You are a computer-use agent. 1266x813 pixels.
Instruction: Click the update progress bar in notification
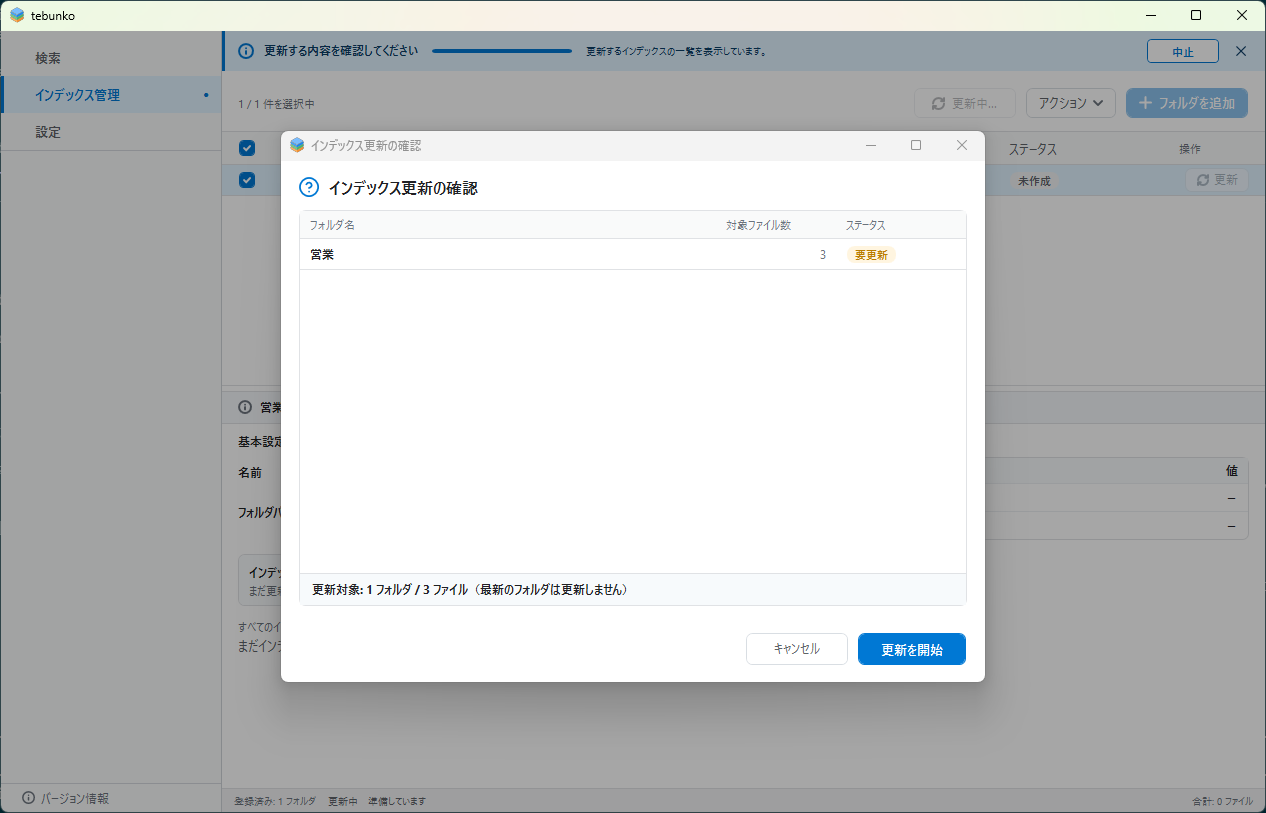(502, 51)
